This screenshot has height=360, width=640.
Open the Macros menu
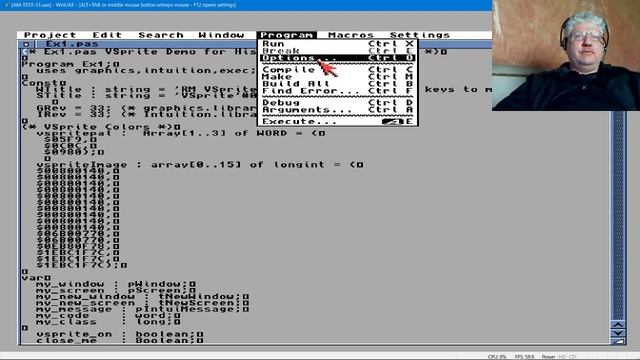(351, 35)
